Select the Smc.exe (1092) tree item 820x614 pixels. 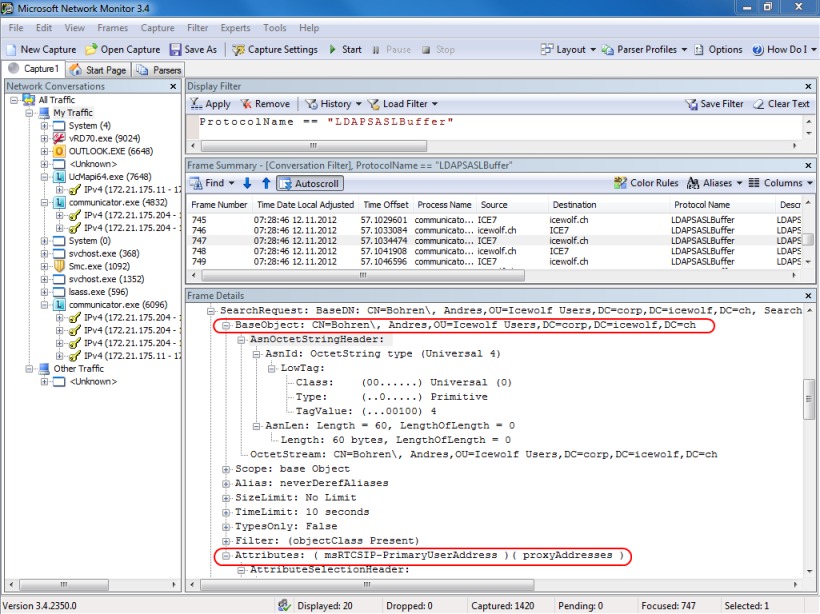coord(99,266)
